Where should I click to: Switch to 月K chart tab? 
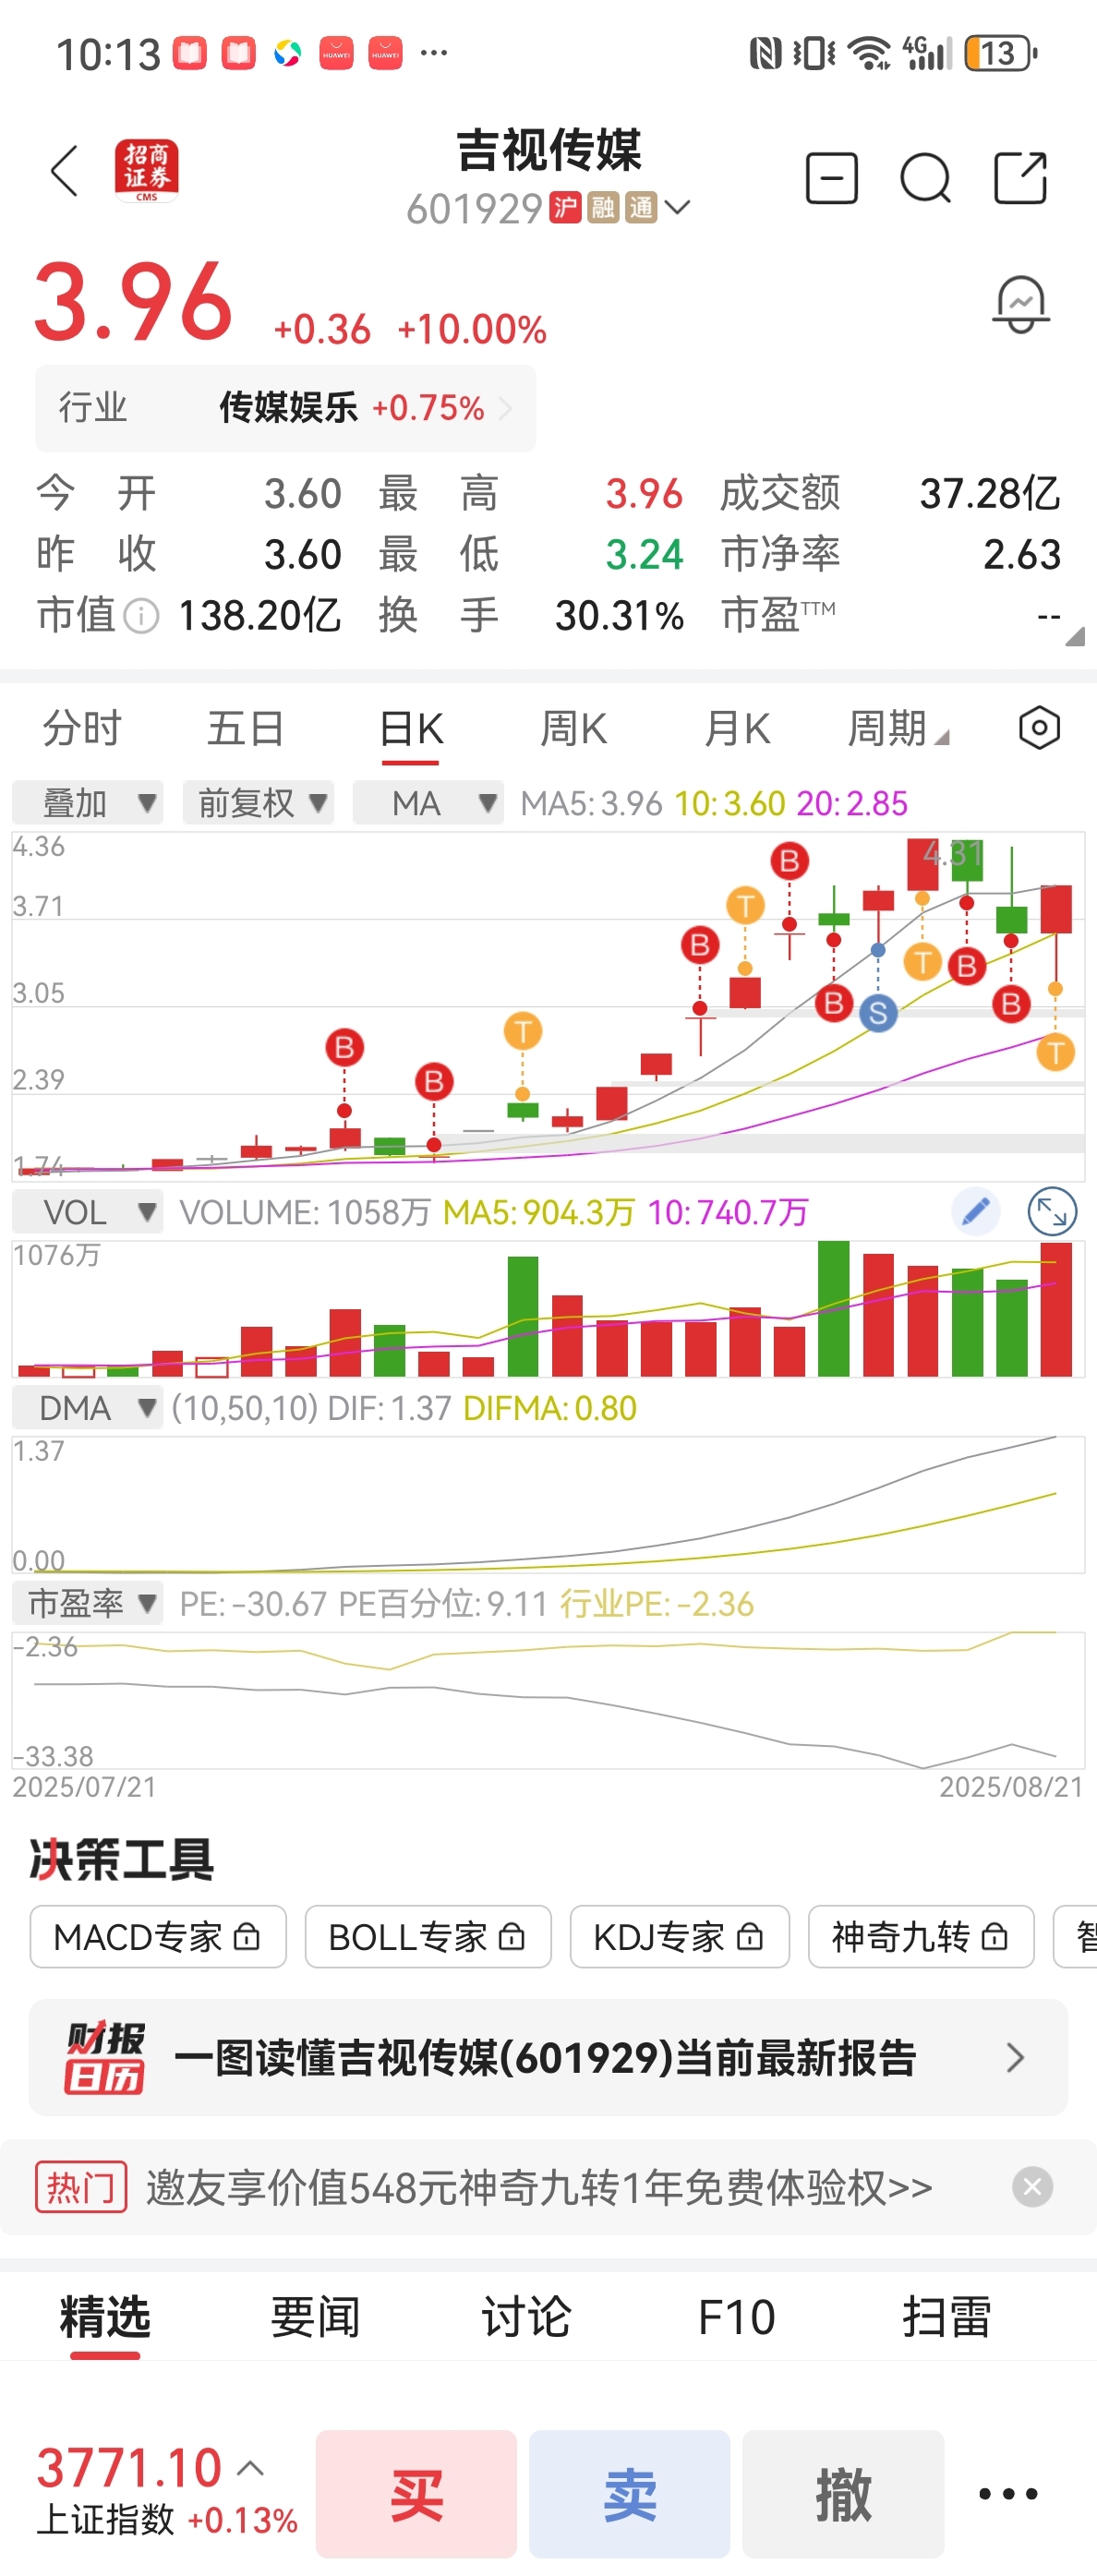point(738,728)
